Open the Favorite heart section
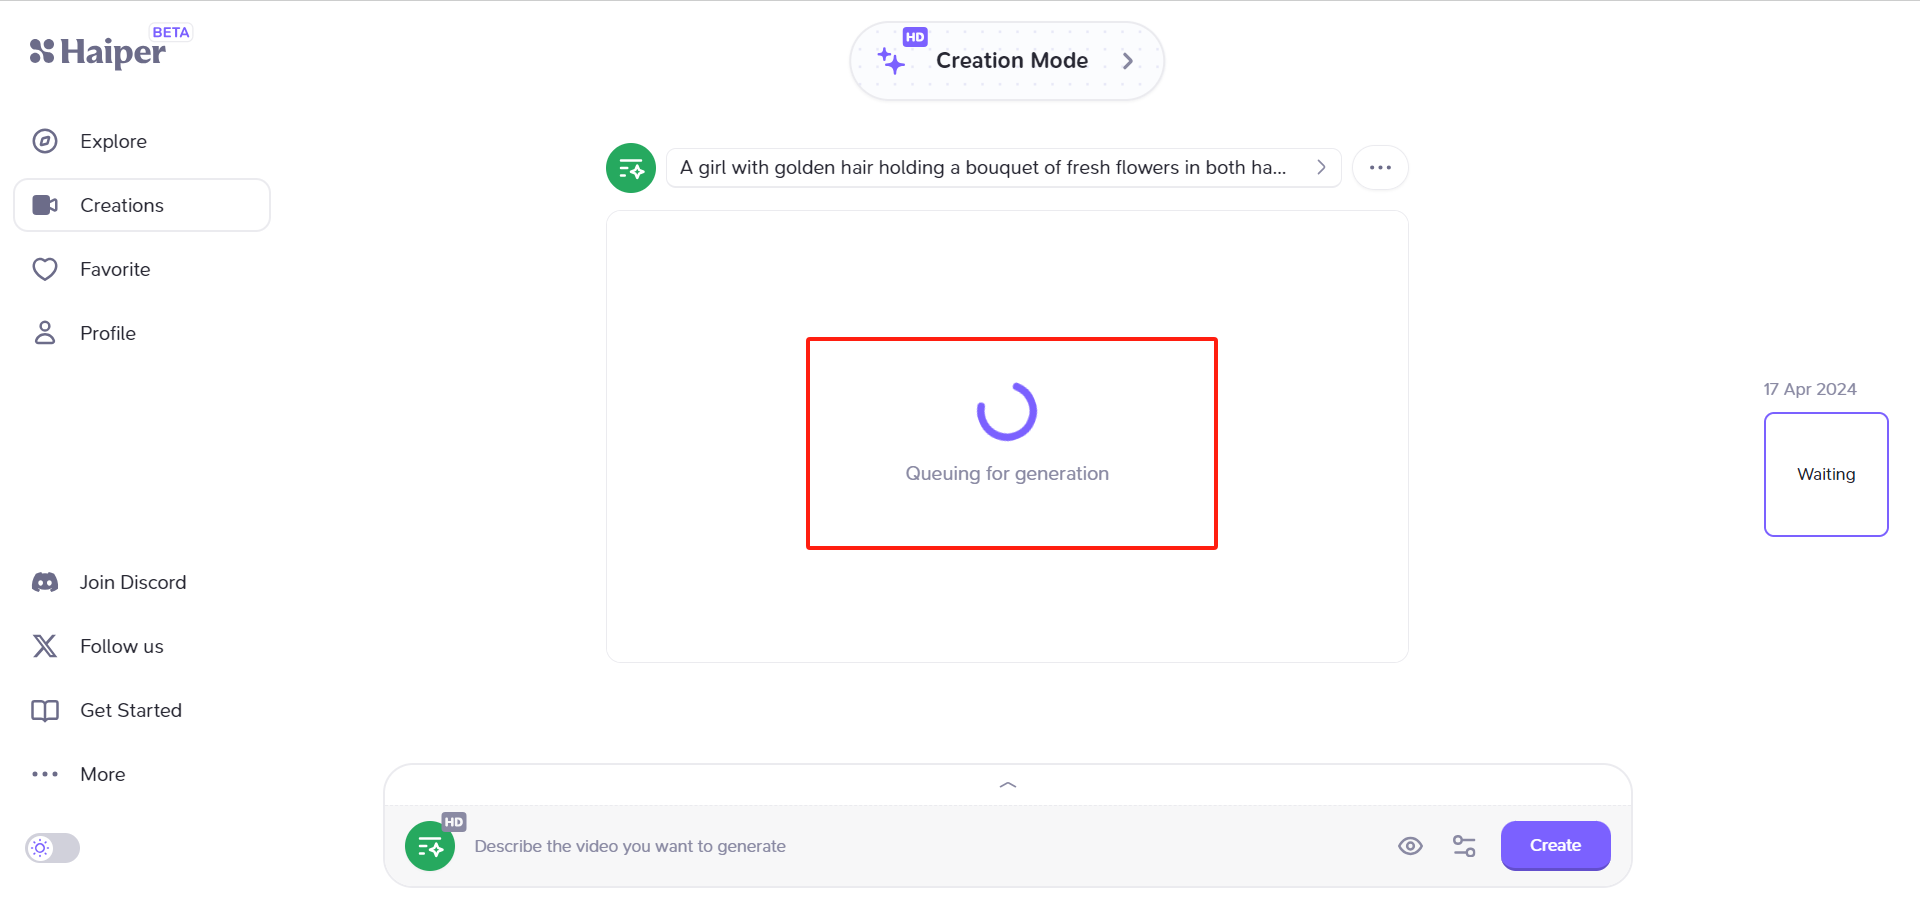 45,269
